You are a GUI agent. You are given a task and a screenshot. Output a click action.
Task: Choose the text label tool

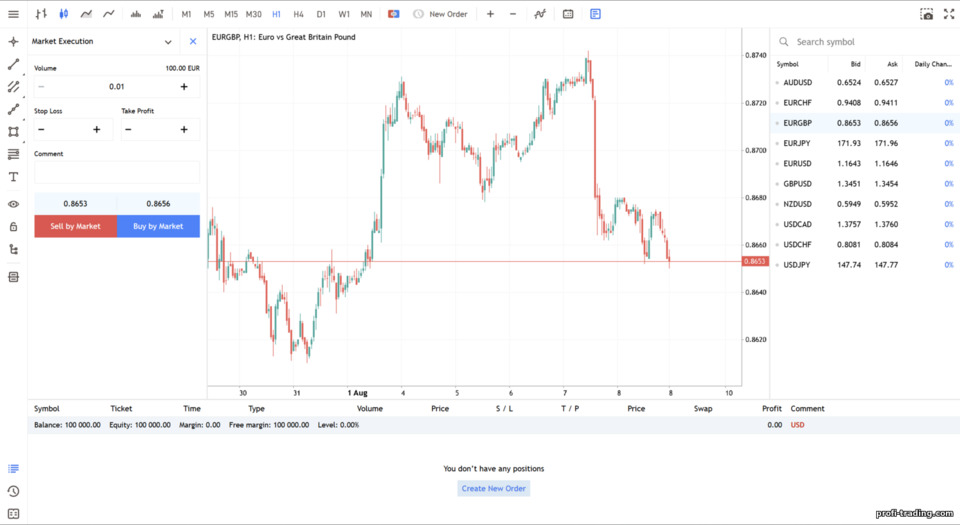[x=13, y=177]
